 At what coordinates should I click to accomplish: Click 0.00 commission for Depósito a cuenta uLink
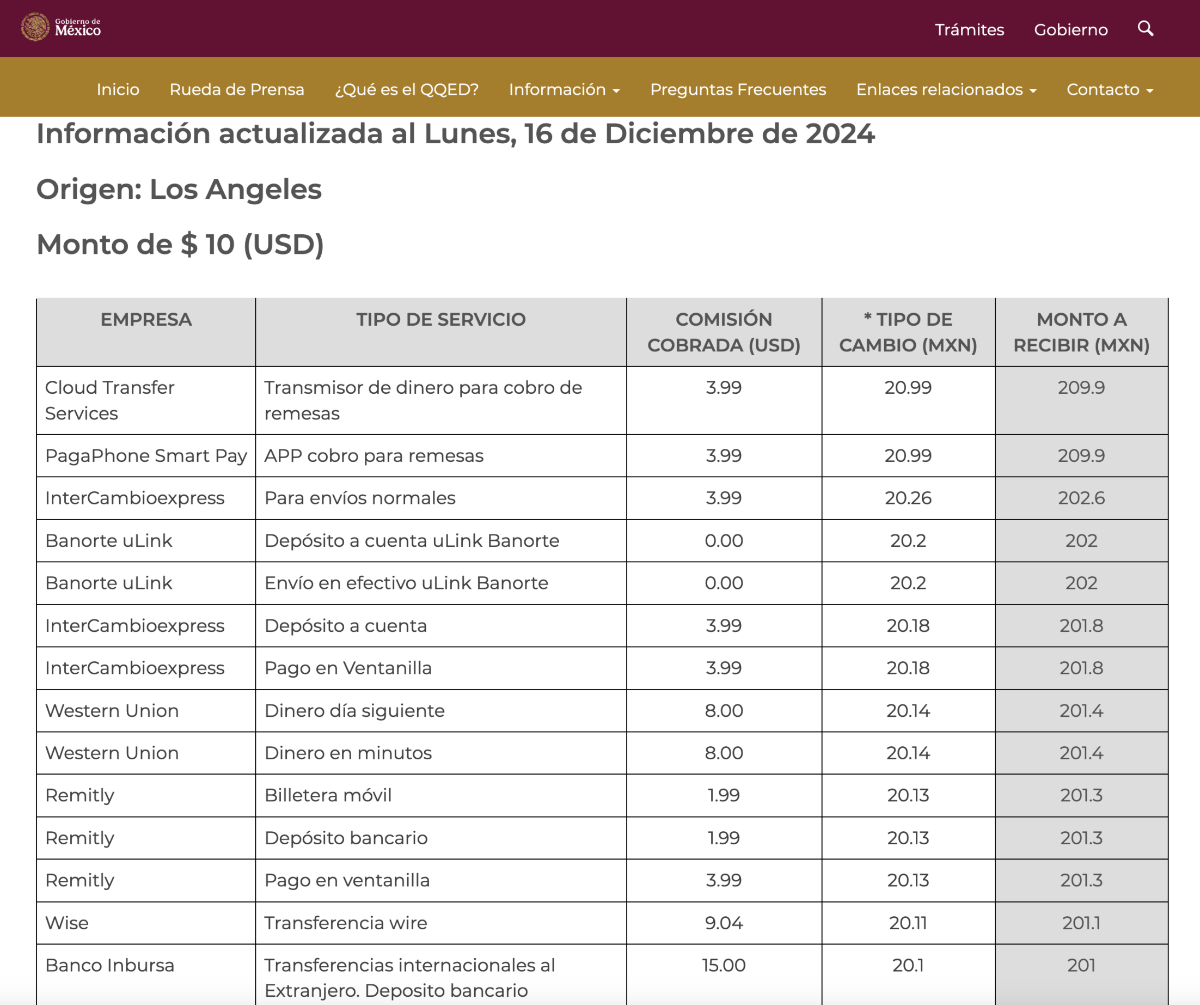coord(724,541)
